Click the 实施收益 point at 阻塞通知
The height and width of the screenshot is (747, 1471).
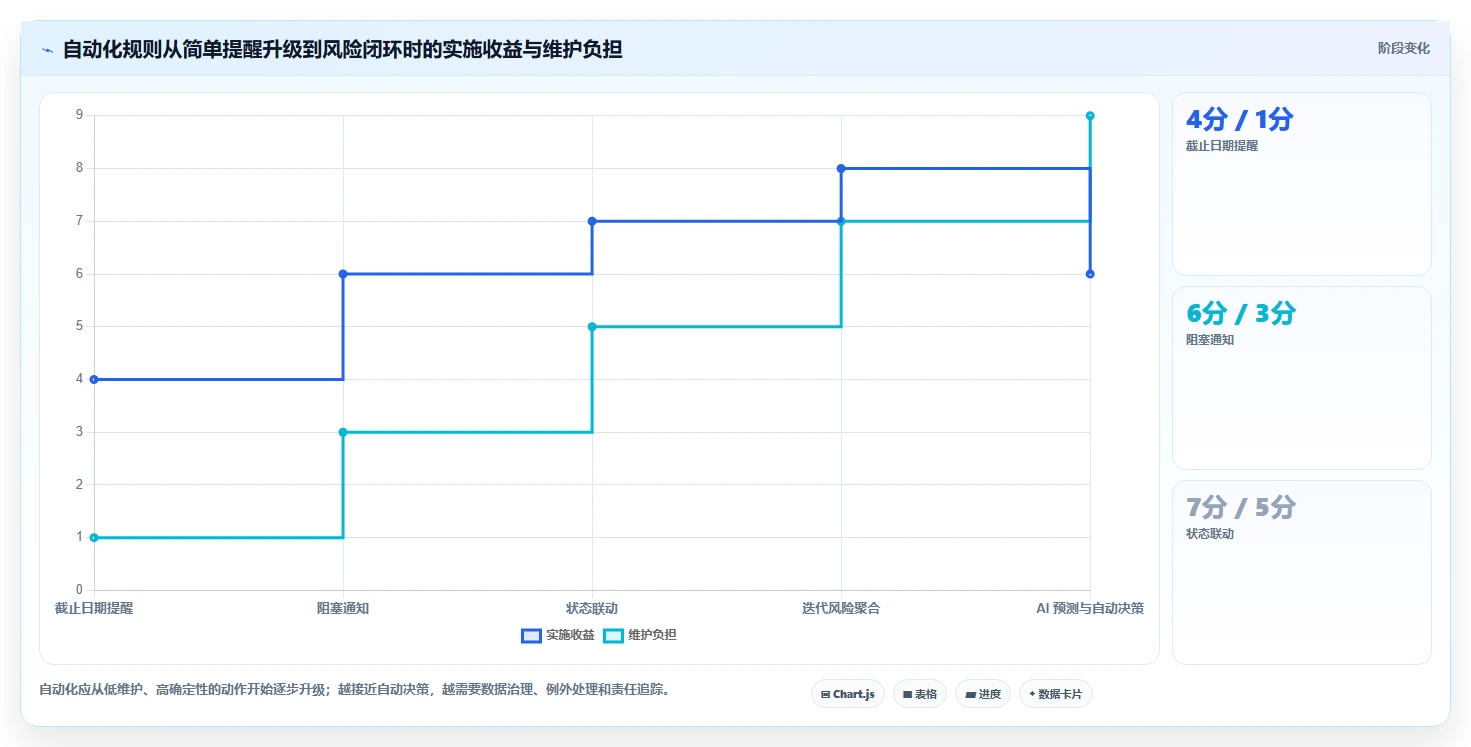click(x=343, y=274)
